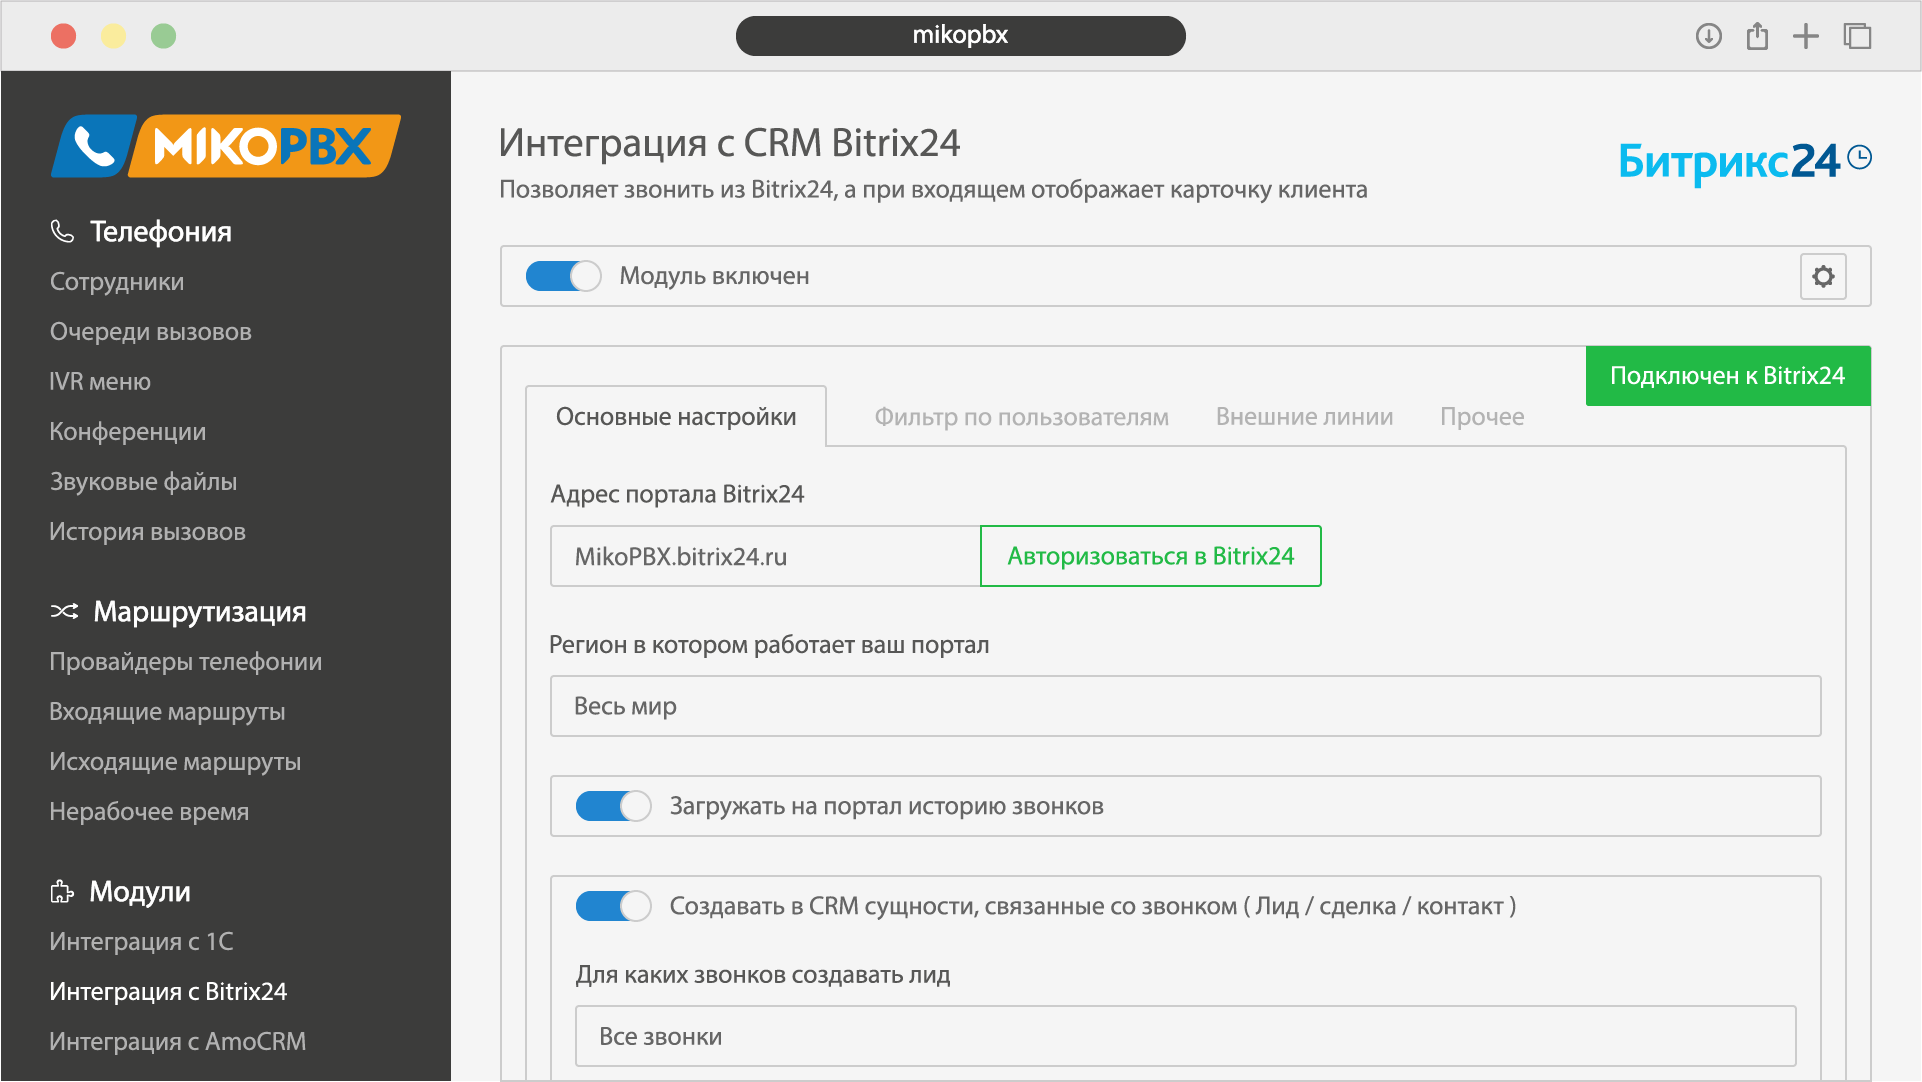This screenshot has height=1082, width=1922.
Task: Select the Прочее tab
Action: 1481,417
